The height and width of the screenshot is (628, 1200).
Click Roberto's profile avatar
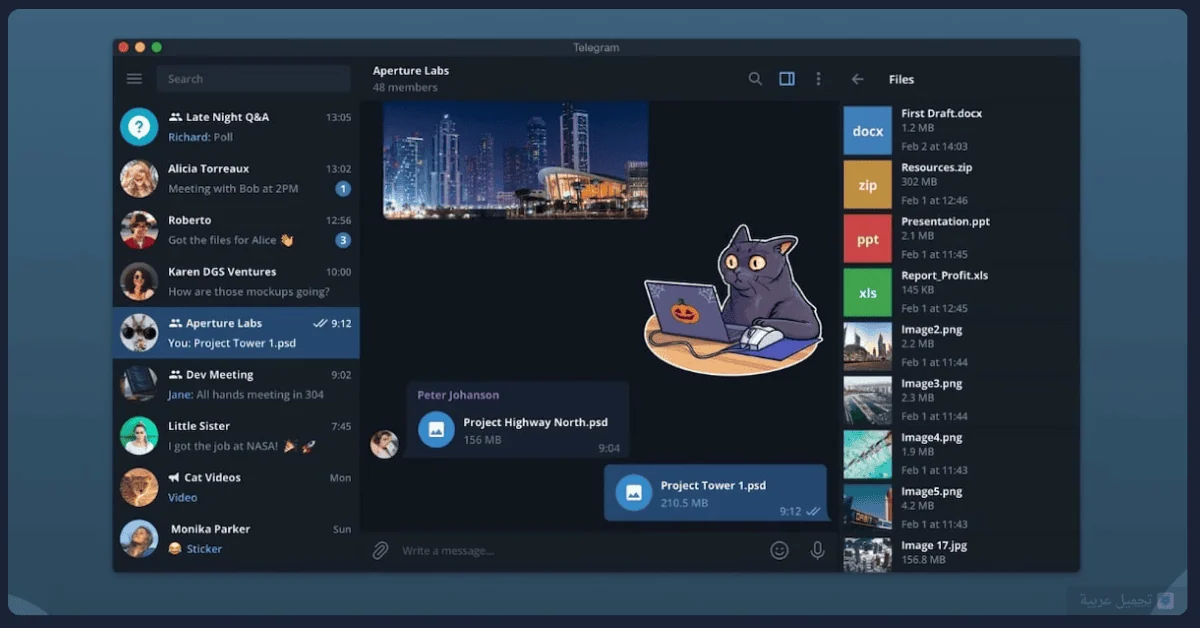coord(139,230)
